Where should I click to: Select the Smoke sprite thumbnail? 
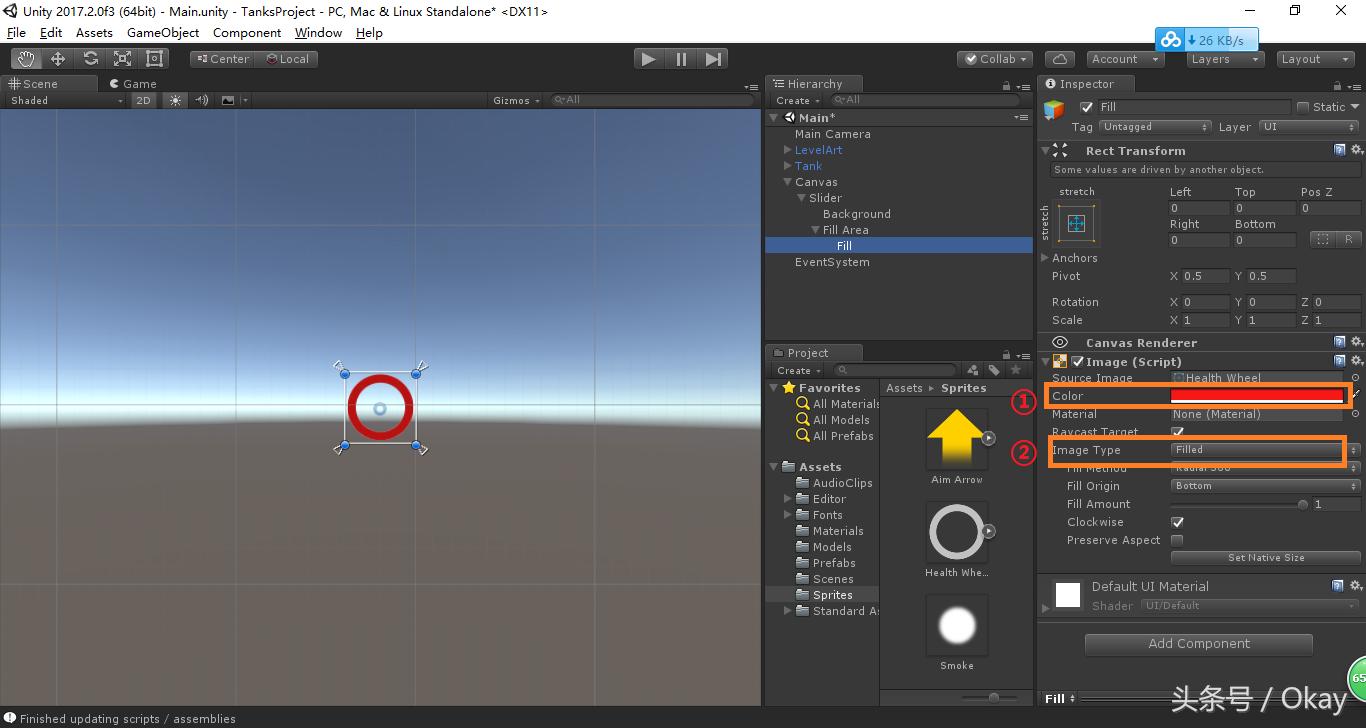point(956,624)
